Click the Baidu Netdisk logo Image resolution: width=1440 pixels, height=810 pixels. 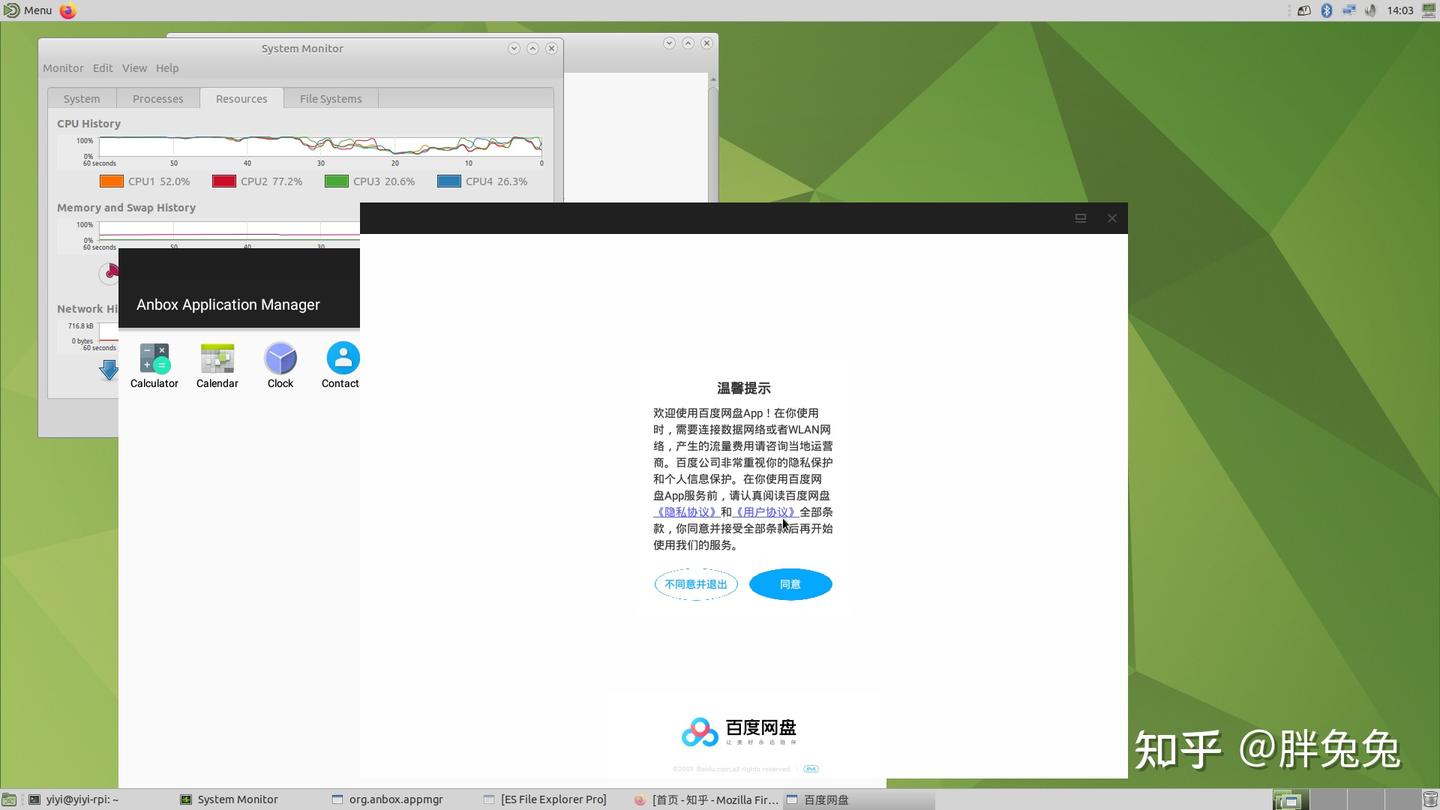[x=699, y=731]
